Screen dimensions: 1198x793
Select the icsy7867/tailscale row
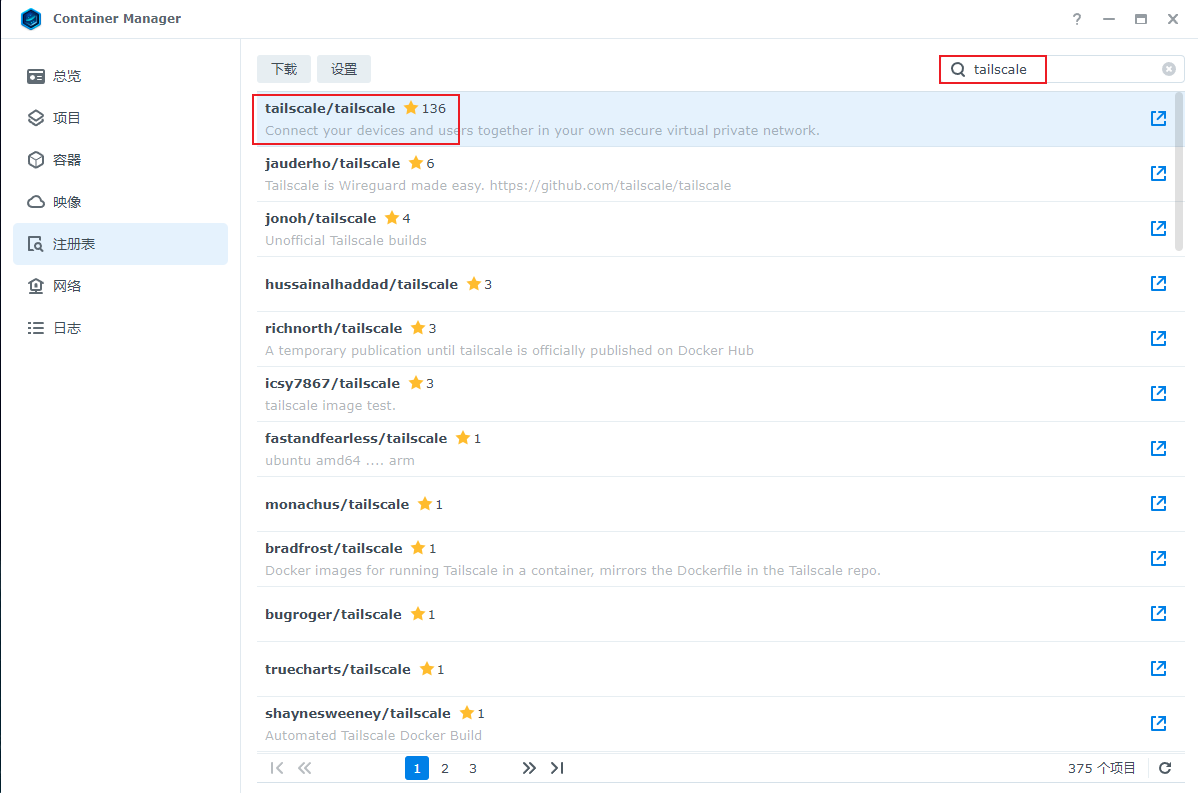(x=720, y=394)
